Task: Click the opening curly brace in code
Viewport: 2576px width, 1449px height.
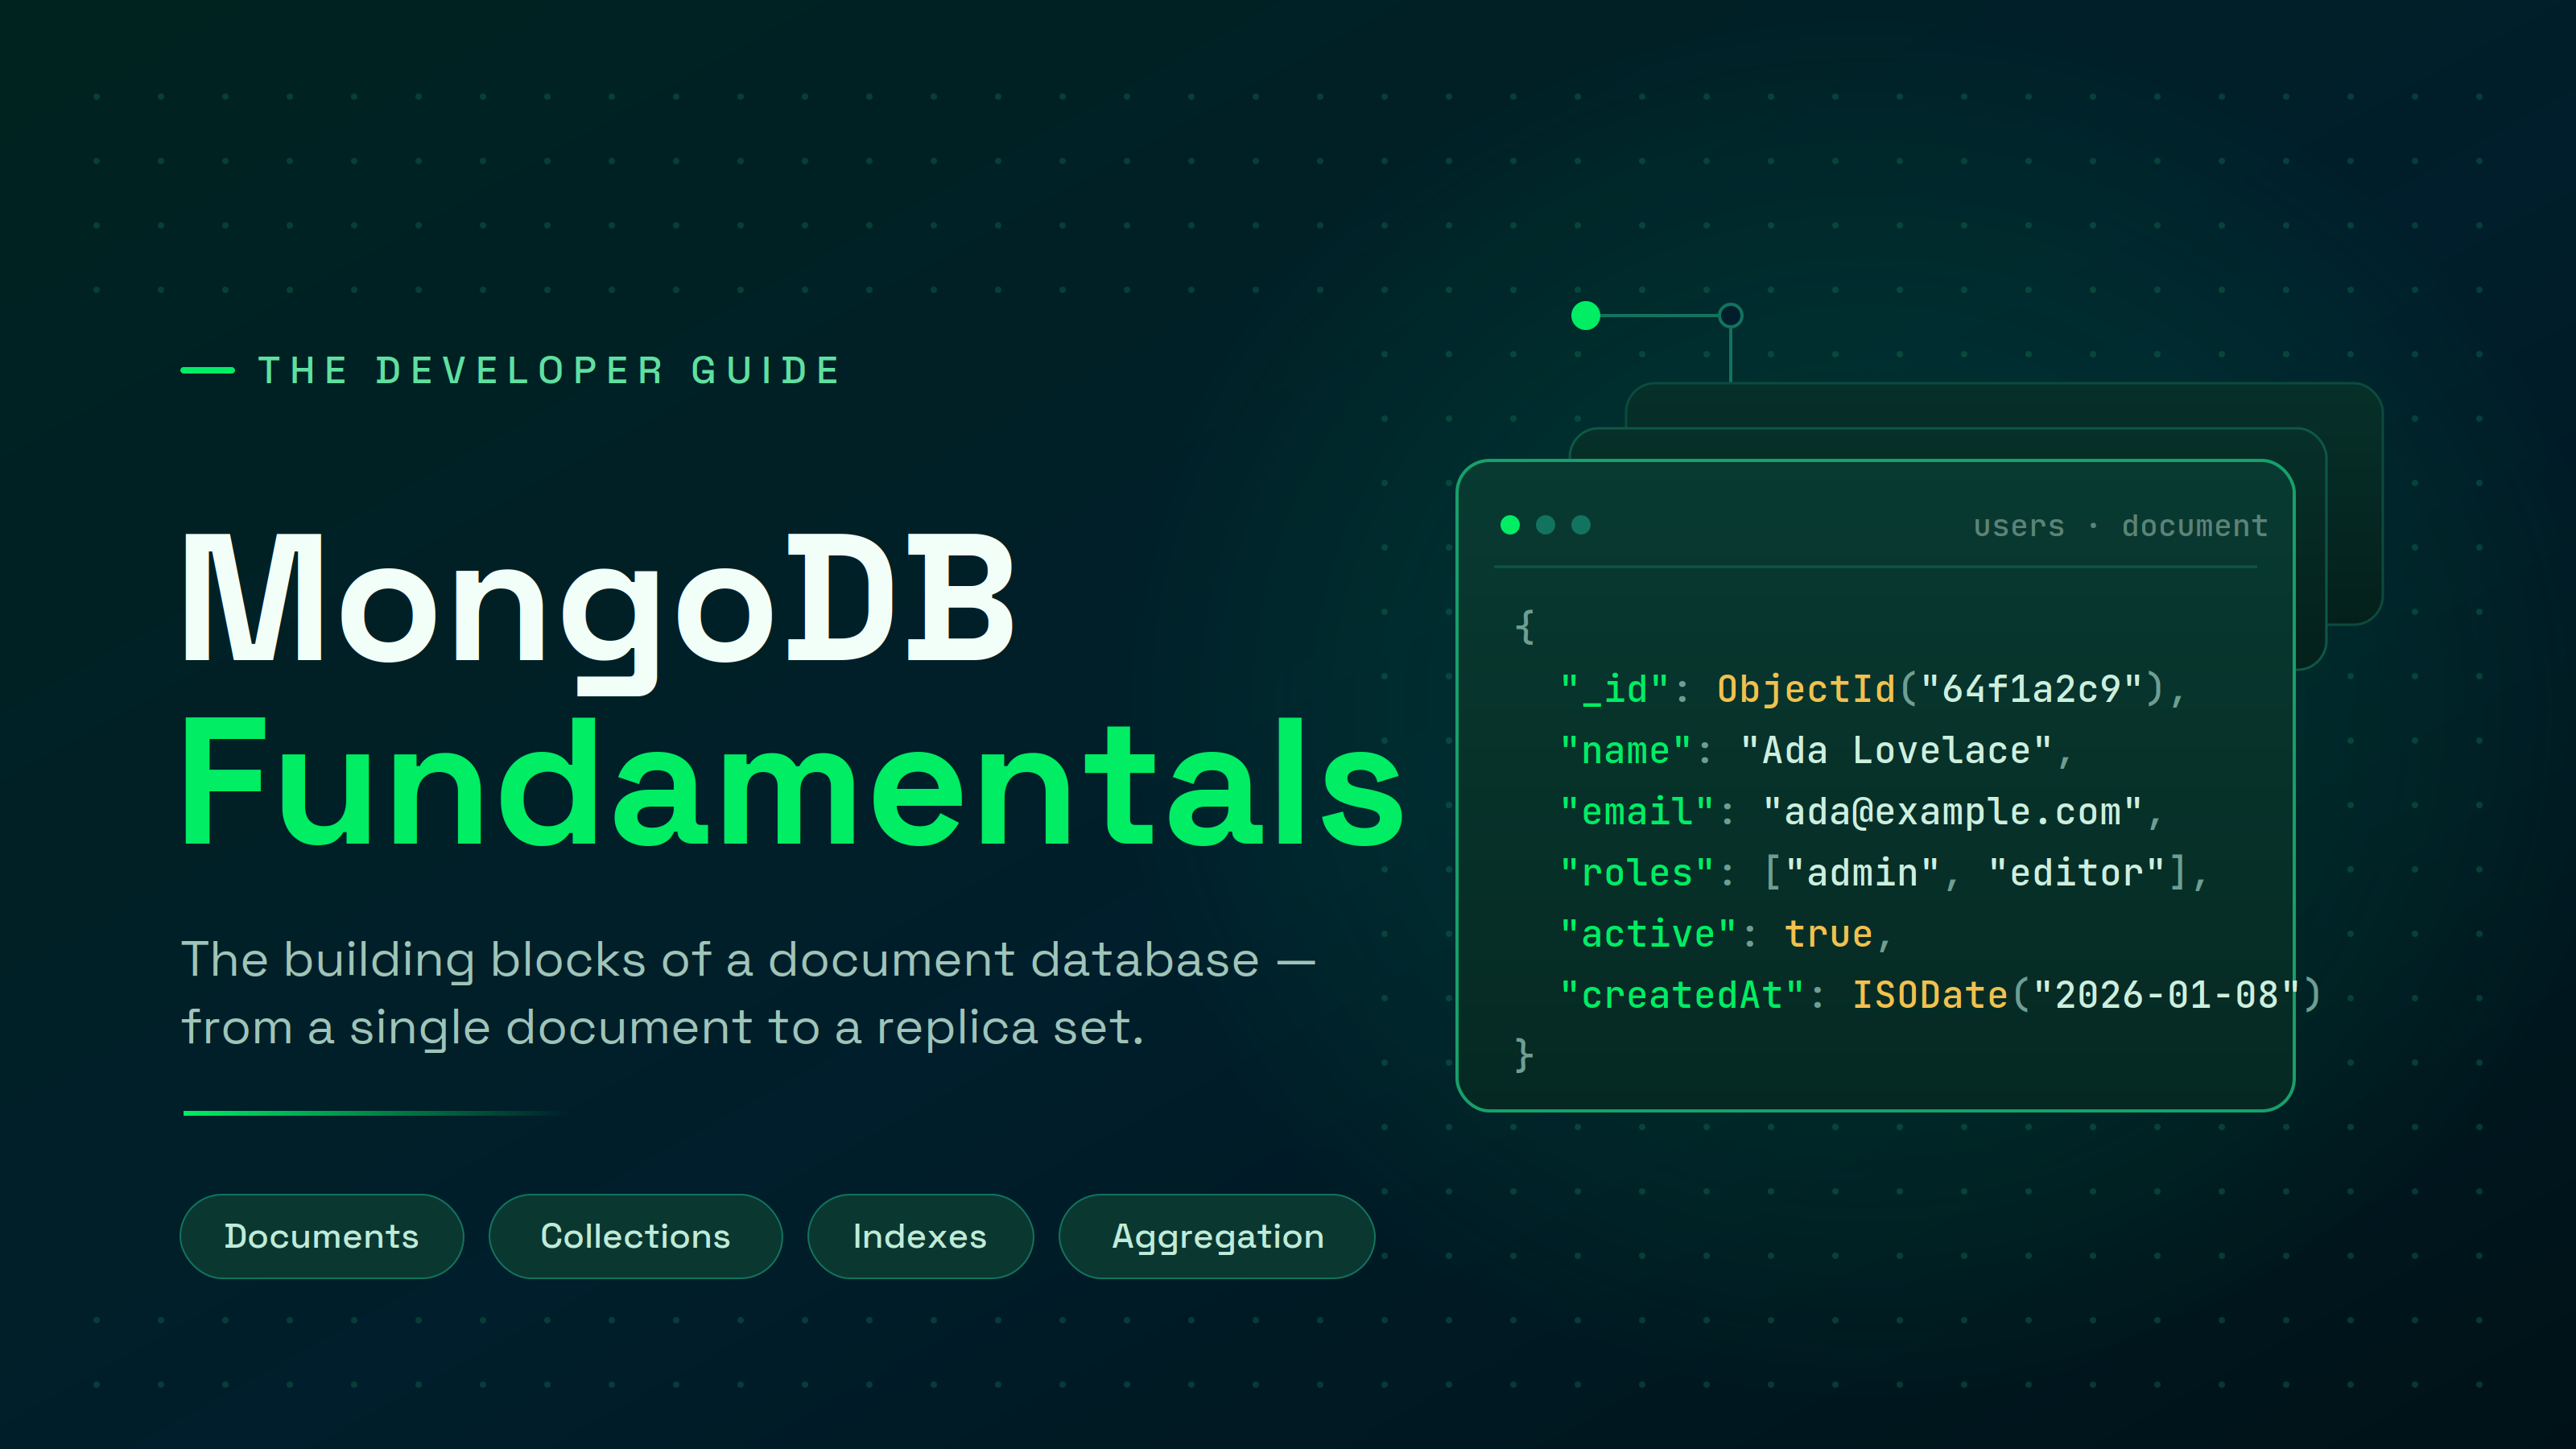Action: point(1524,627)
